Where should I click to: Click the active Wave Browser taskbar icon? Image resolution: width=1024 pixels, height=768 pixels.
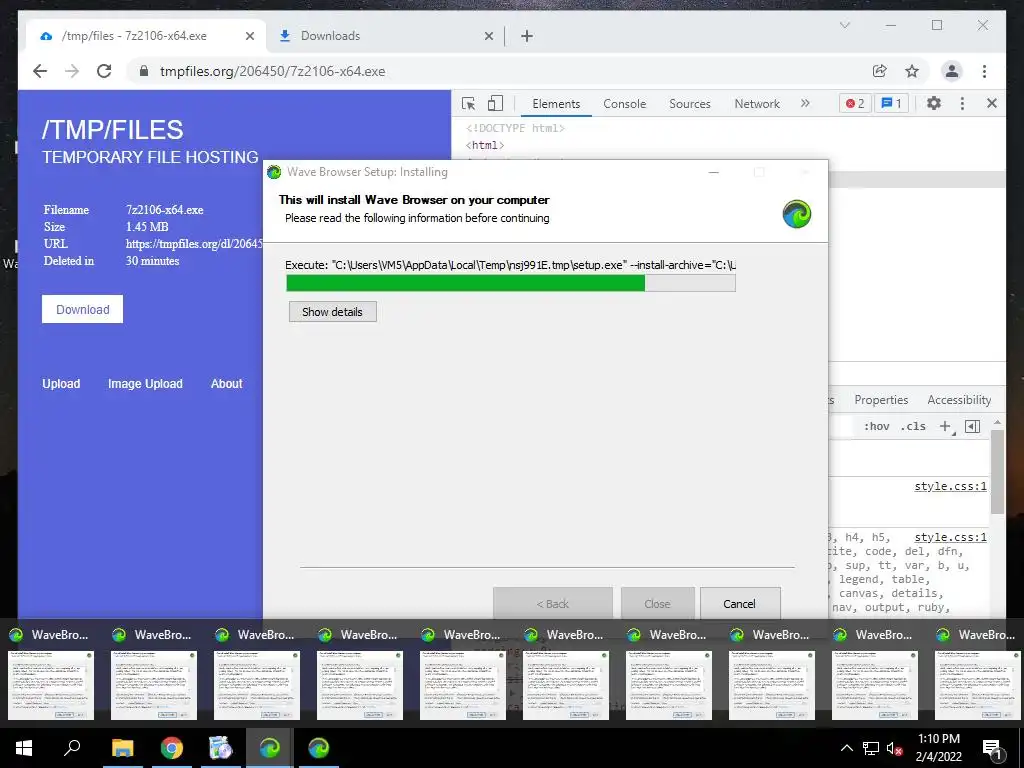point(270,748)
